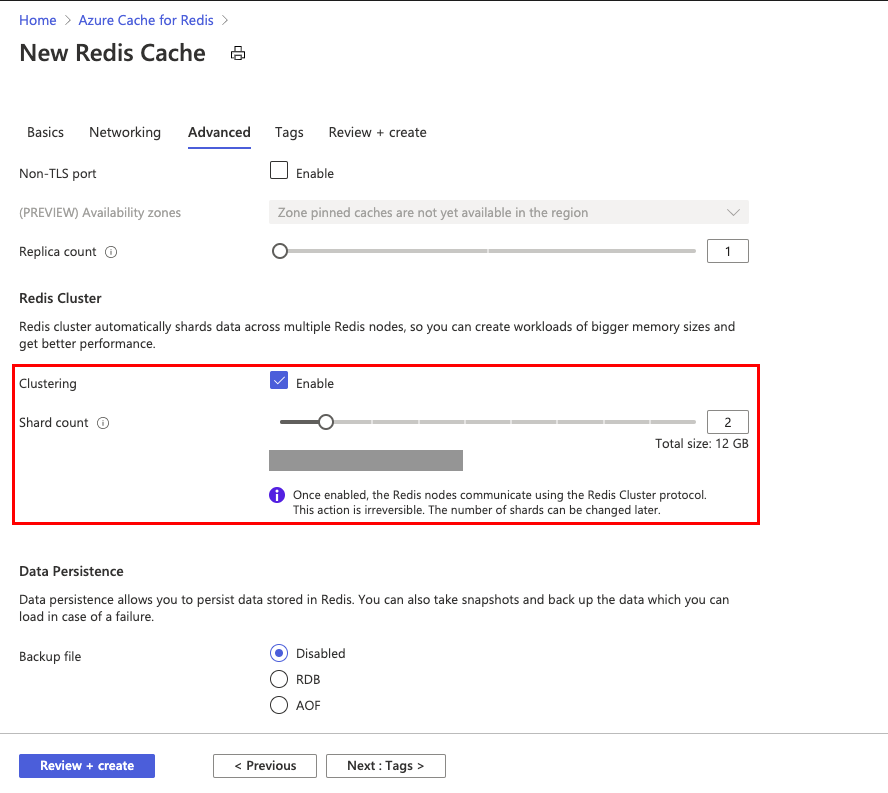Choose the Disabled backup file option
Viewport: 888px width, 793px height.
[278, 653]
